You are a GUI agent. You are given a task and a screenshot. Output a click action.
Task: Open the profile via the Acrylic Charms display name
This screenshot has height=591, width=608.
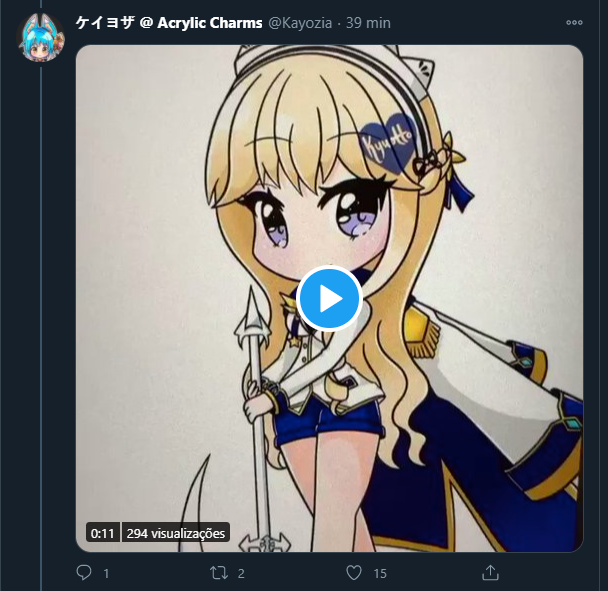click(169, 23)
